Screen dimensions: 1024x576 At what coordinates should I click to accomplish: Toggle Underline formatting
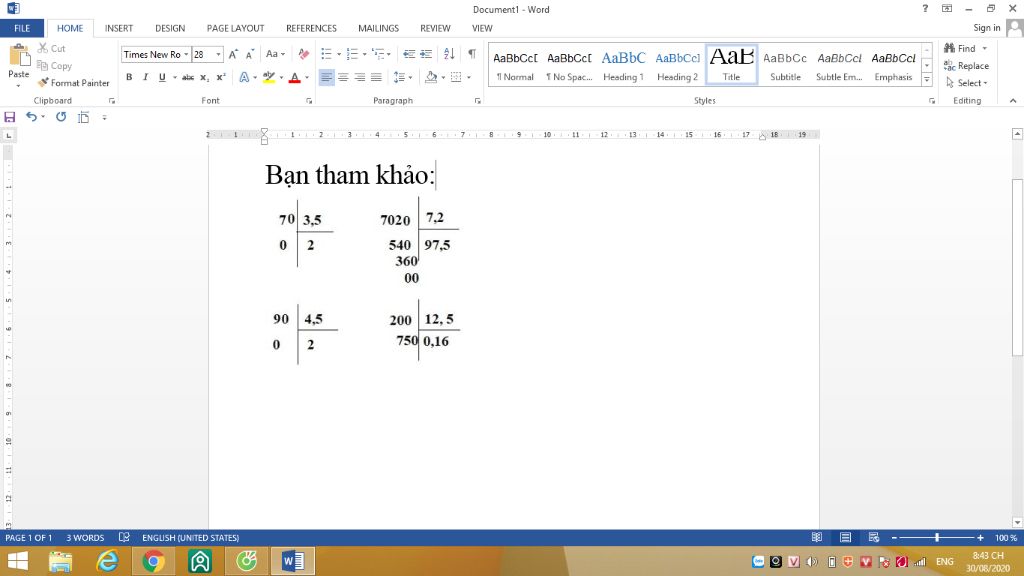click(x=162, y=77)
